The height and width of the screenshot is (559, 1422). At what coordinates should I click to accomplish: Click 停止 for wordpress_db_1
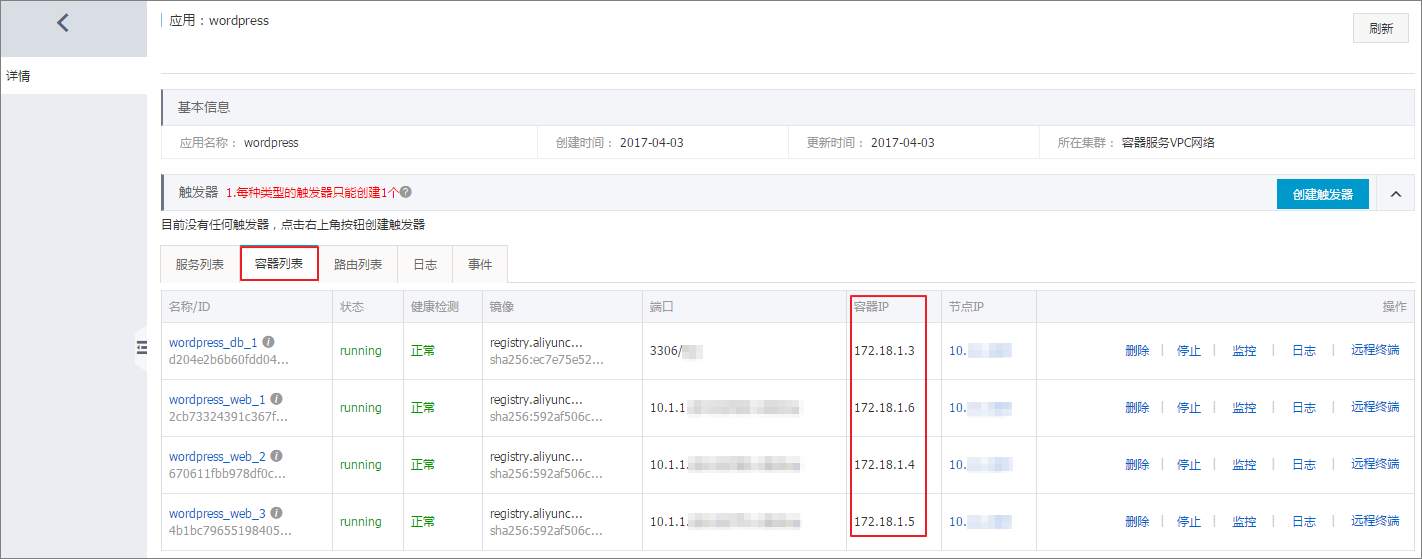coord(1189,350)
